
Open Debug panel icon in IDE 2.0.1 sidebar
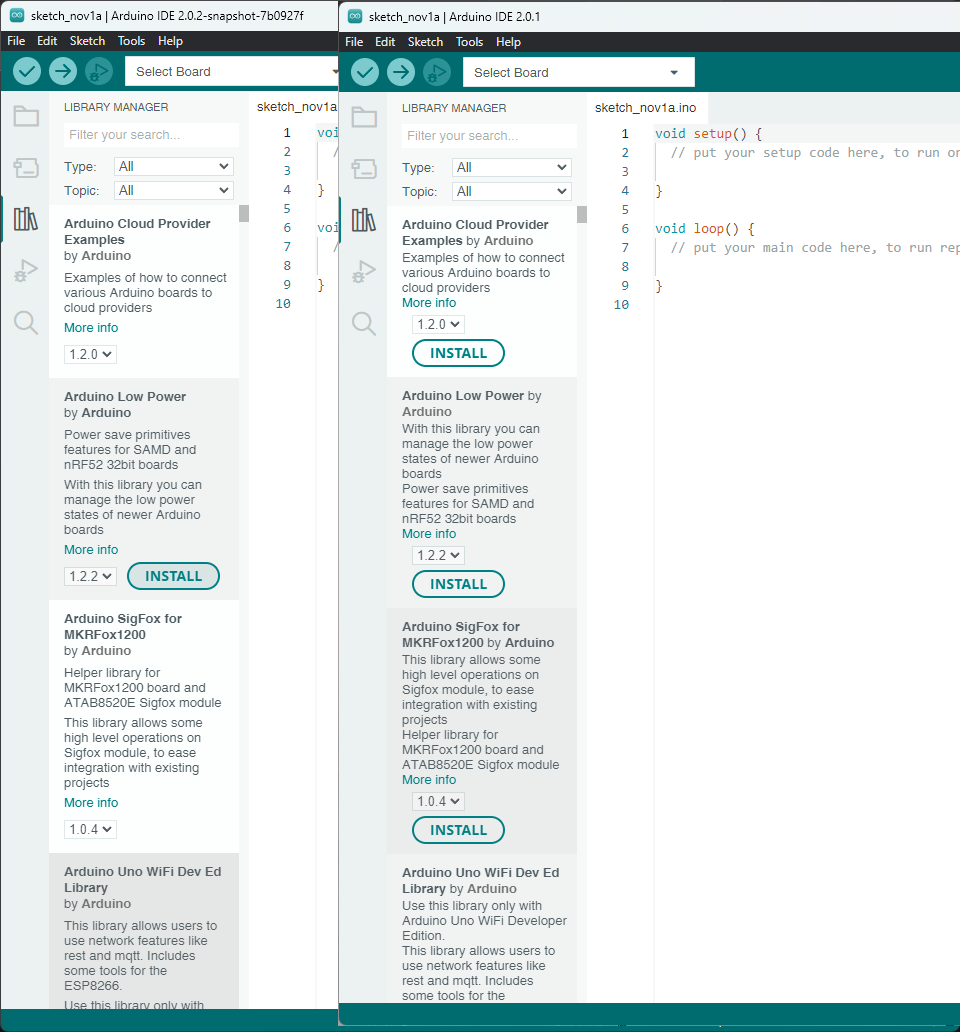pos(364,271)
